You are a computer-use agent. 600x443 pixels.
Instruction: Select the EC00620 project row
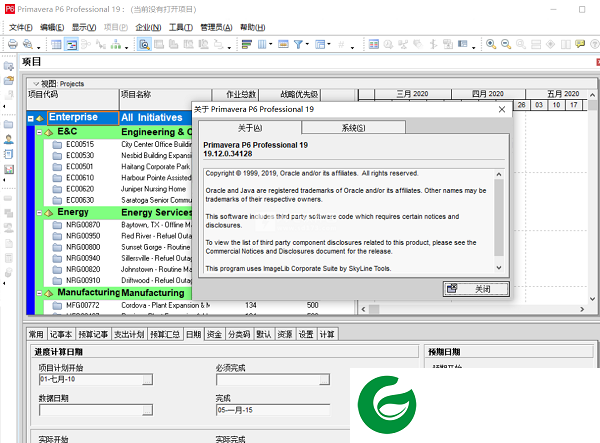point(117,189)
